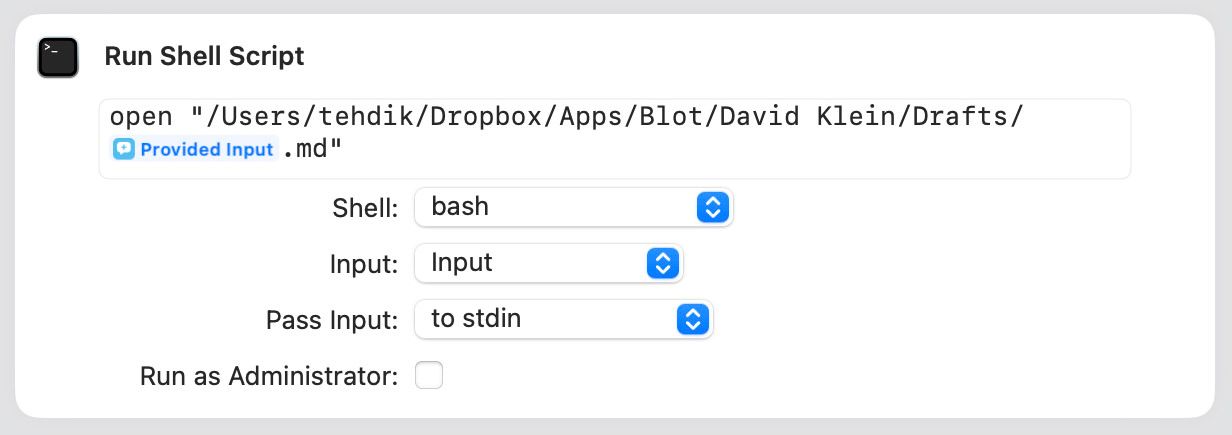
Task: Click inside the shell script text field
Action: [x=615, y=138]
